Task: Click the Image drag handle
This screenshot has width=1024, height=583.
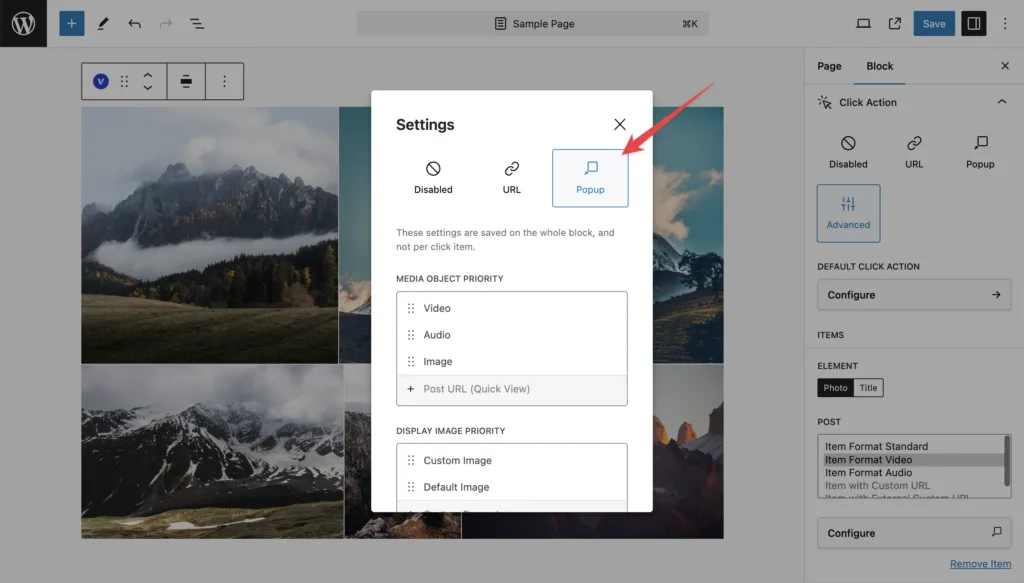Action: click(x=411, y=362)
